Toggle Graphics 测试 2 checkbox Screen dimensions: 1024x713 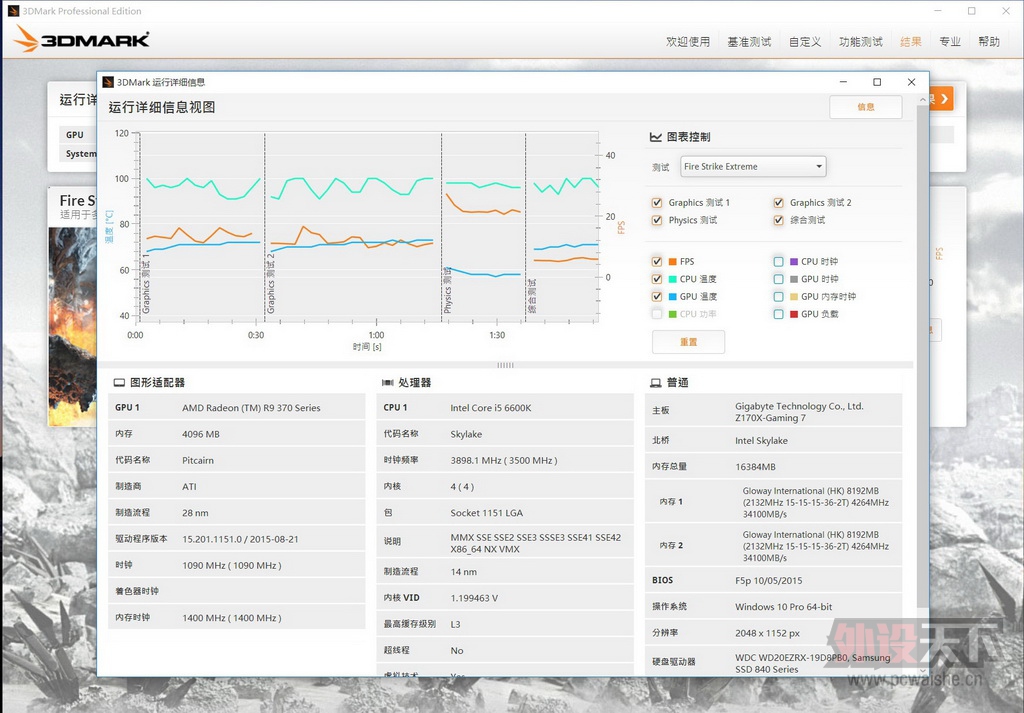coord(778,202)
